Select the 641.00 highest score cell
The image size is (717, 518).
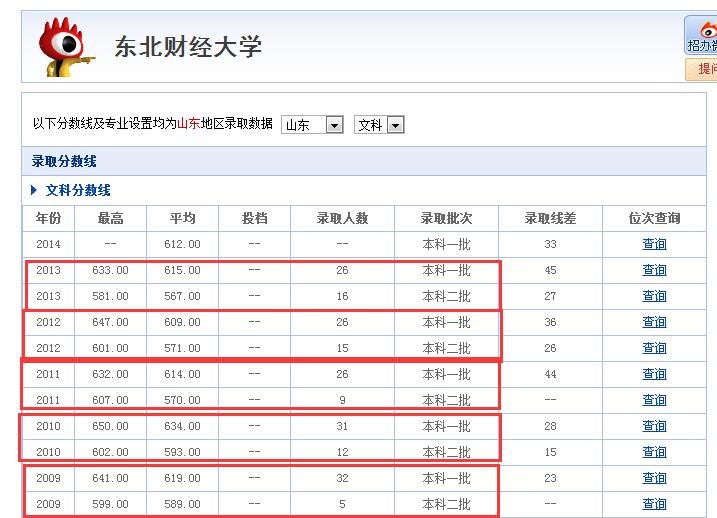tap(110, 478)
